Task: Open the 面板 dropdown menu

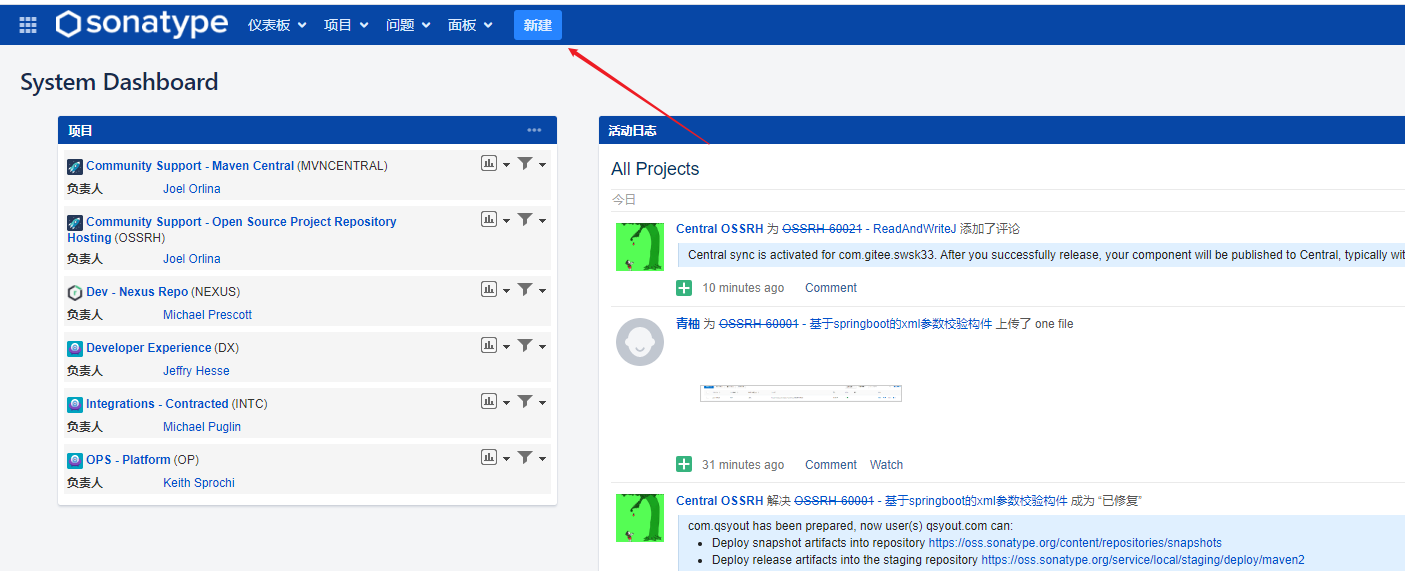Action: coord(470,25)
